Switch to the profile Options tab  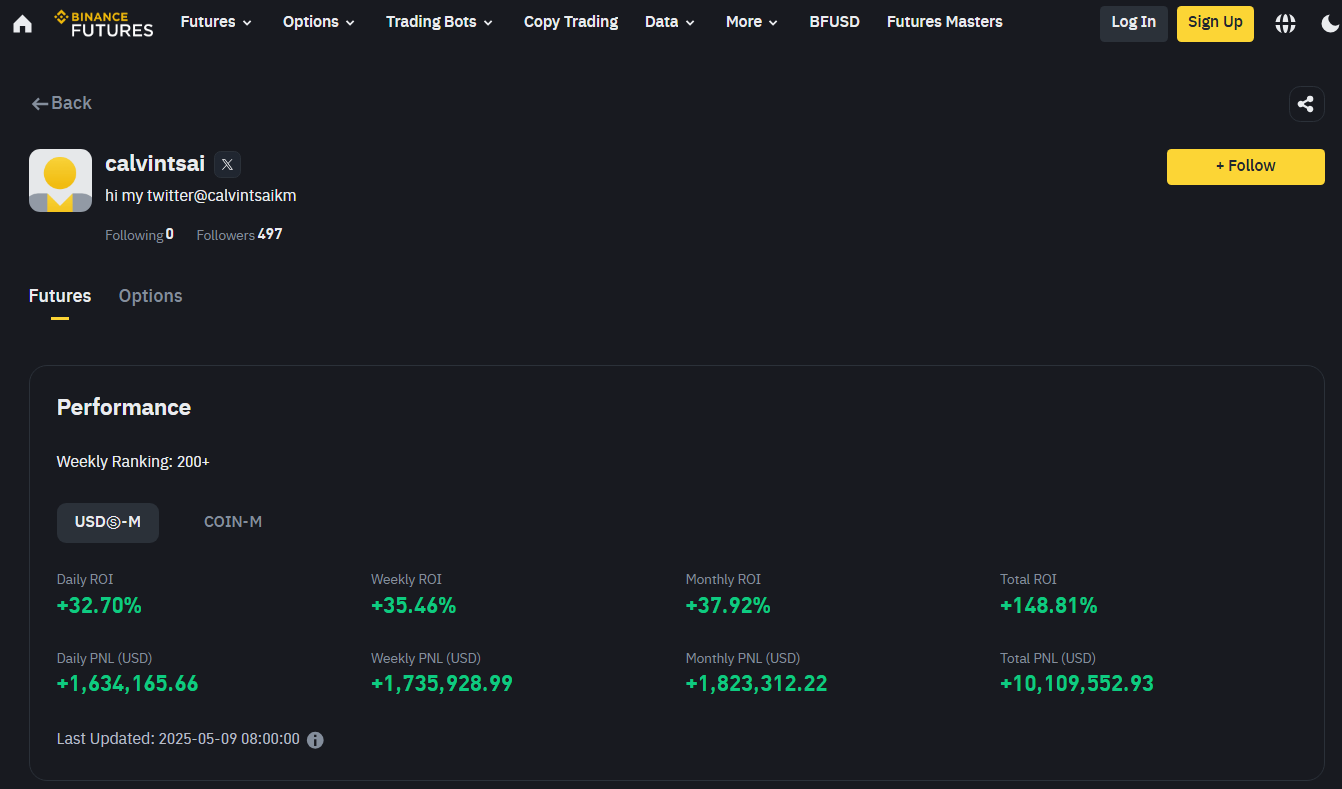(150, 296)
